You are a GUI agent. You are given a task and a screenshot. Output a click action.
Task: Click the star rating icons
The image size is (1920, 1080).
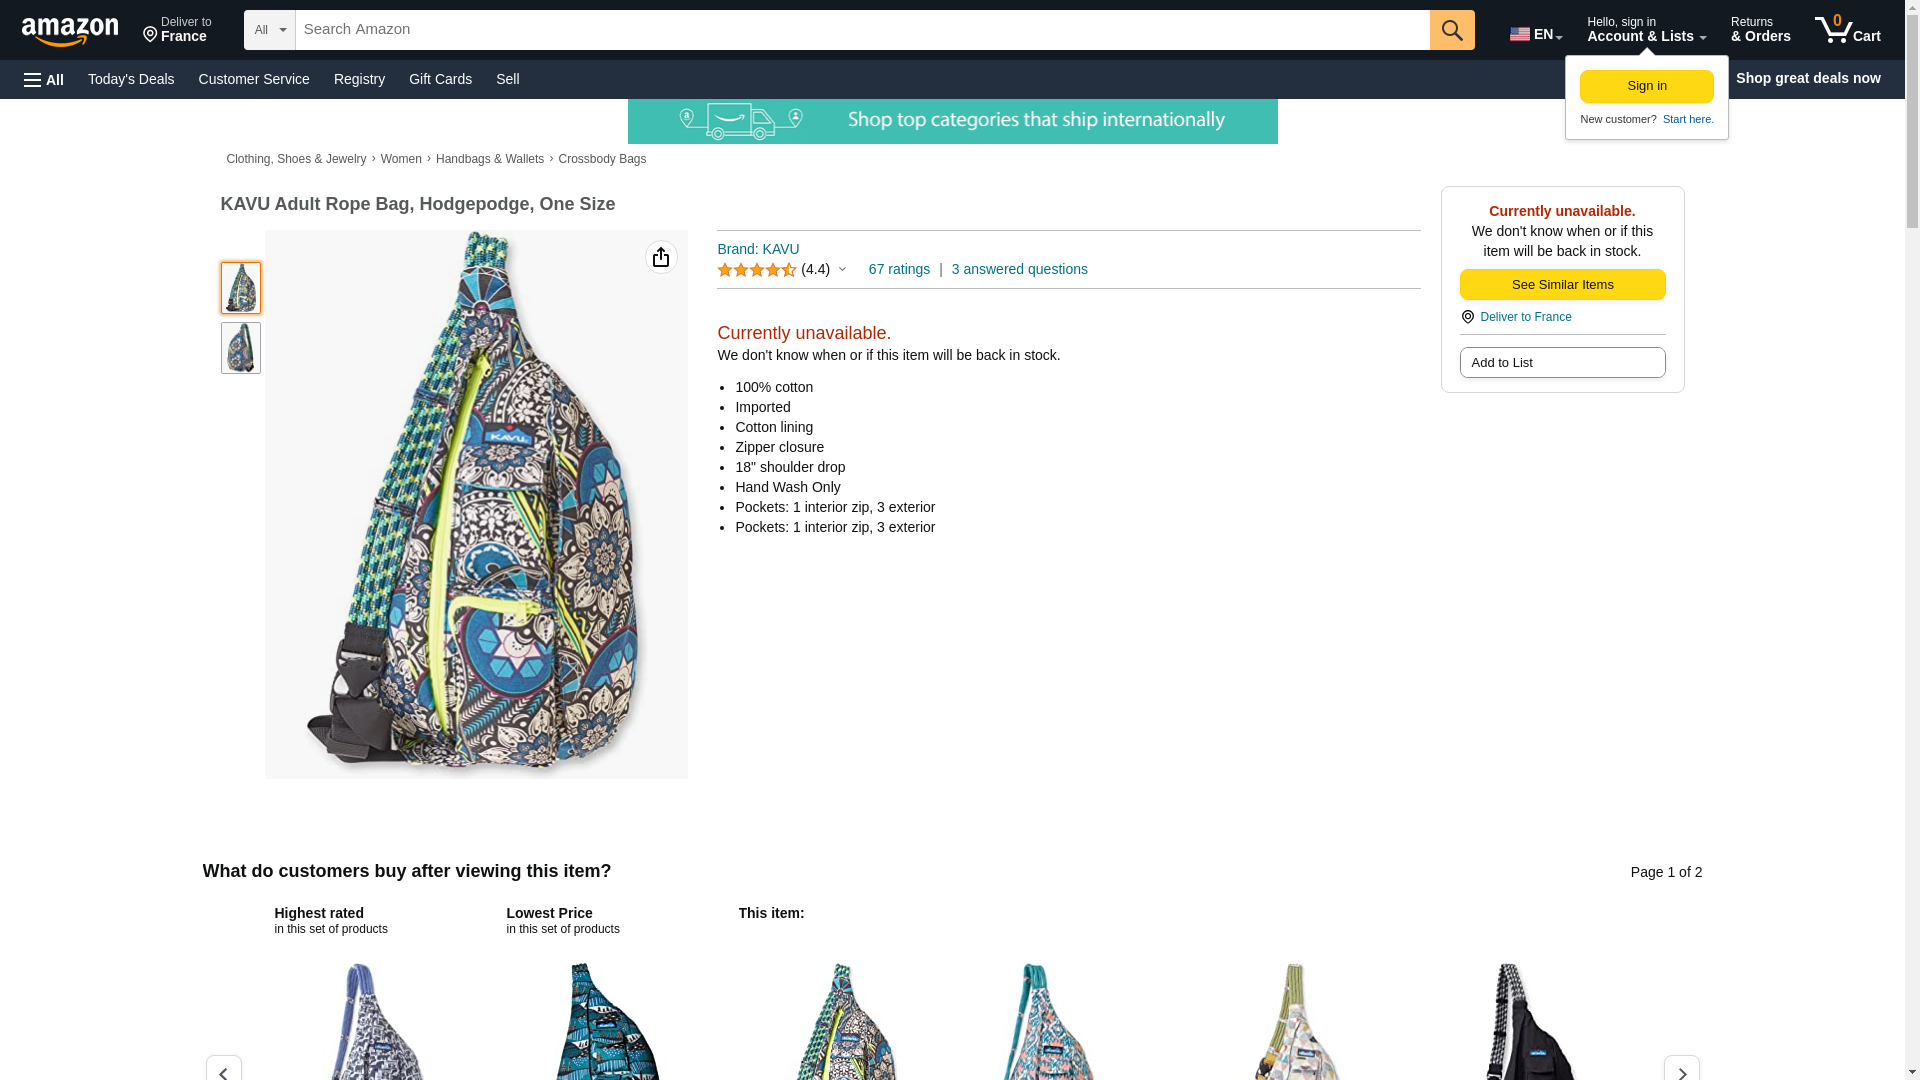point(757,270)
